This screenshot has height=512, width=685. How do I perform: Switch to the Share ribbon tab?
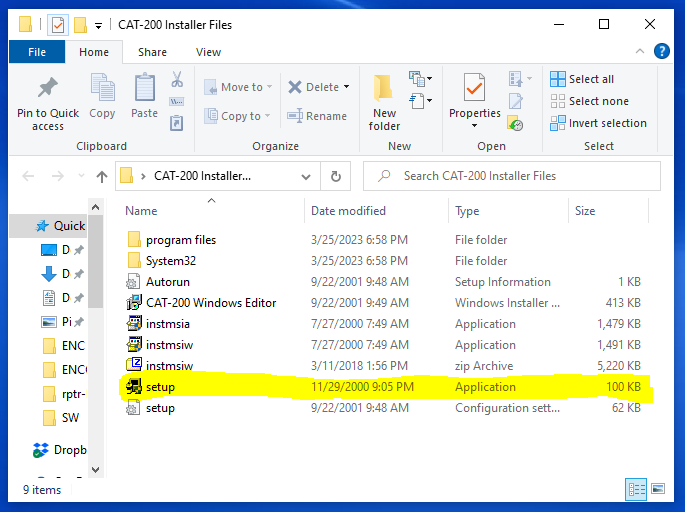click(x=152, y=52)
